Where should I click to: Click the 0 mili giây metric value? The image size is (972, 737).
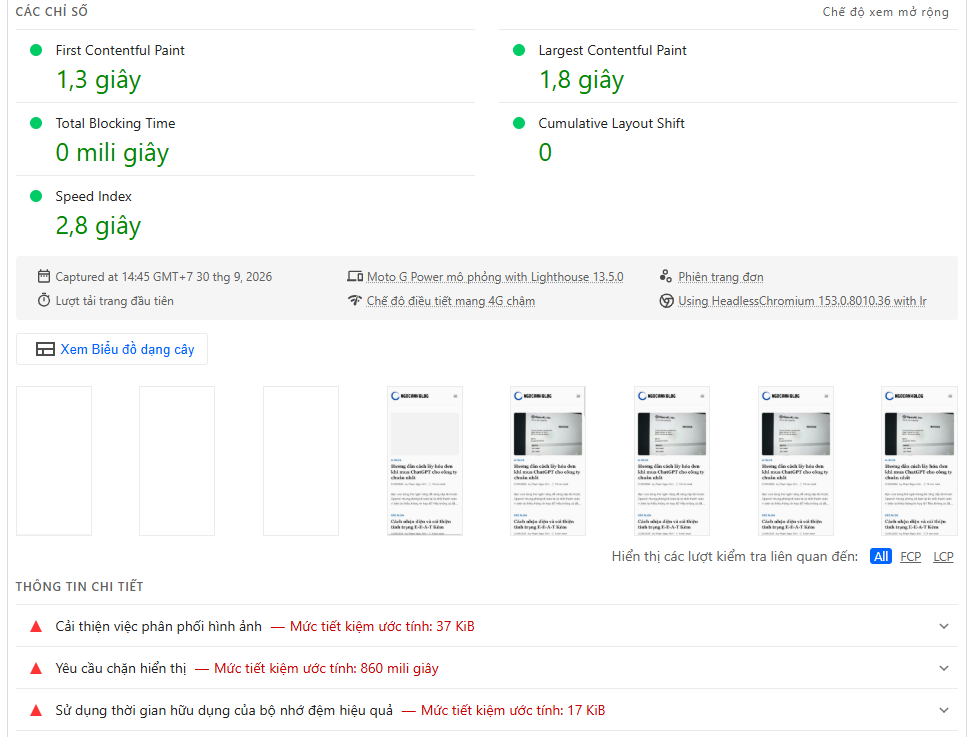112,153
